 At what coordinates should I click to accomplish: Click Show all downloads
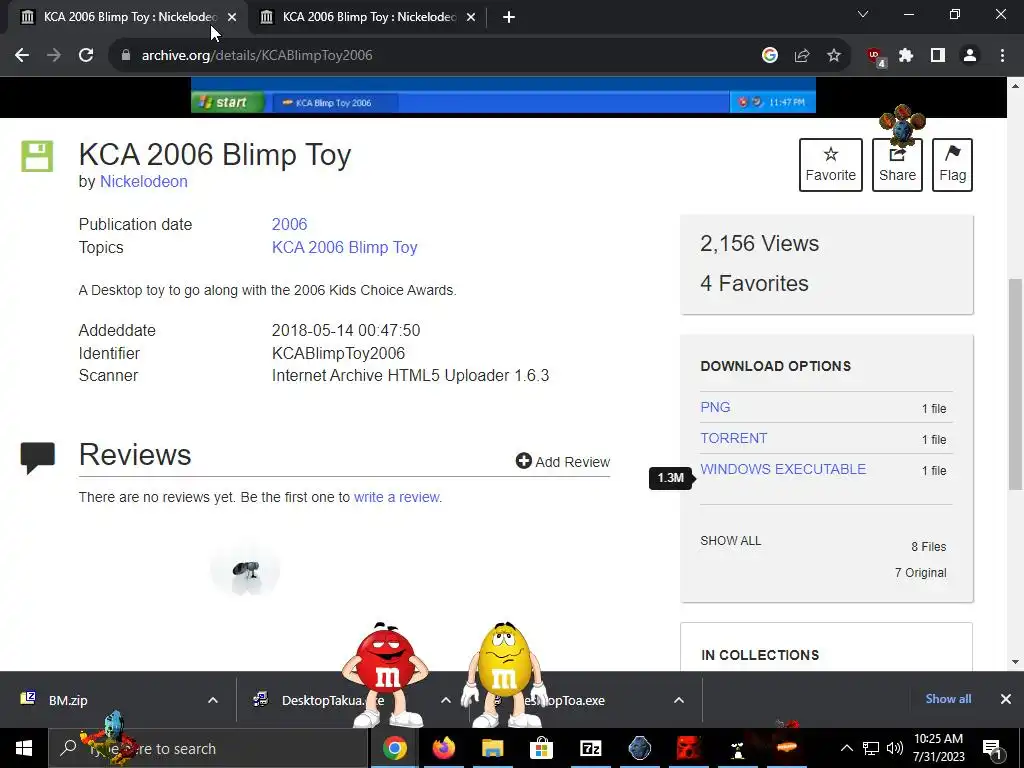[948, 699]
